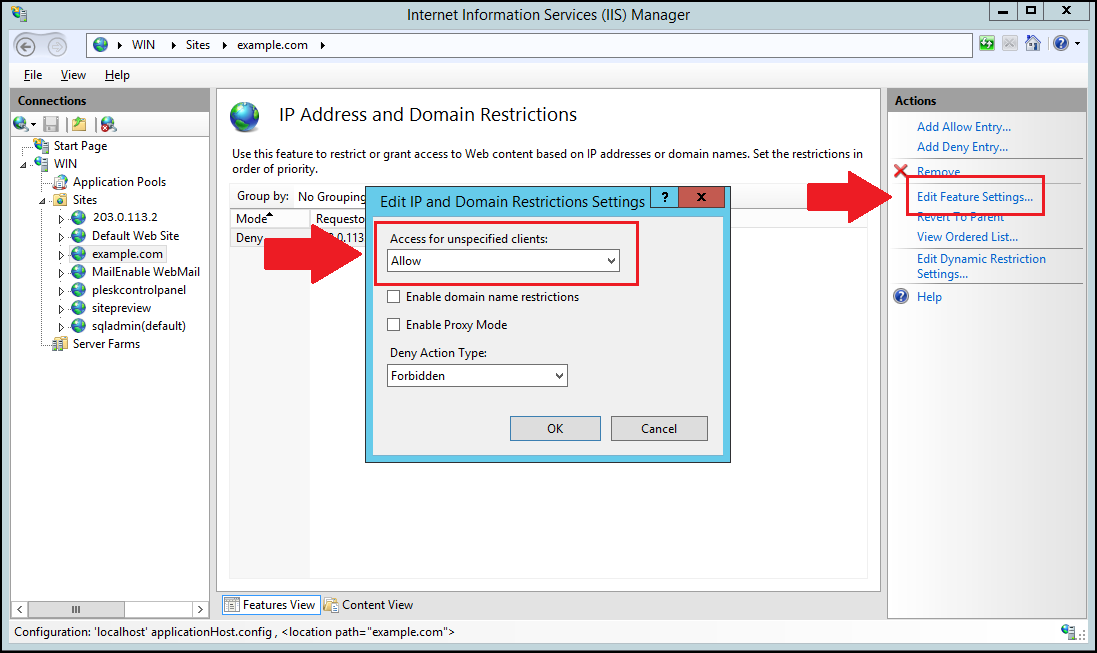This screenshot has height=653, width=1097.
Task: Switch to Content View tab
Action: [x=368, y=605]
